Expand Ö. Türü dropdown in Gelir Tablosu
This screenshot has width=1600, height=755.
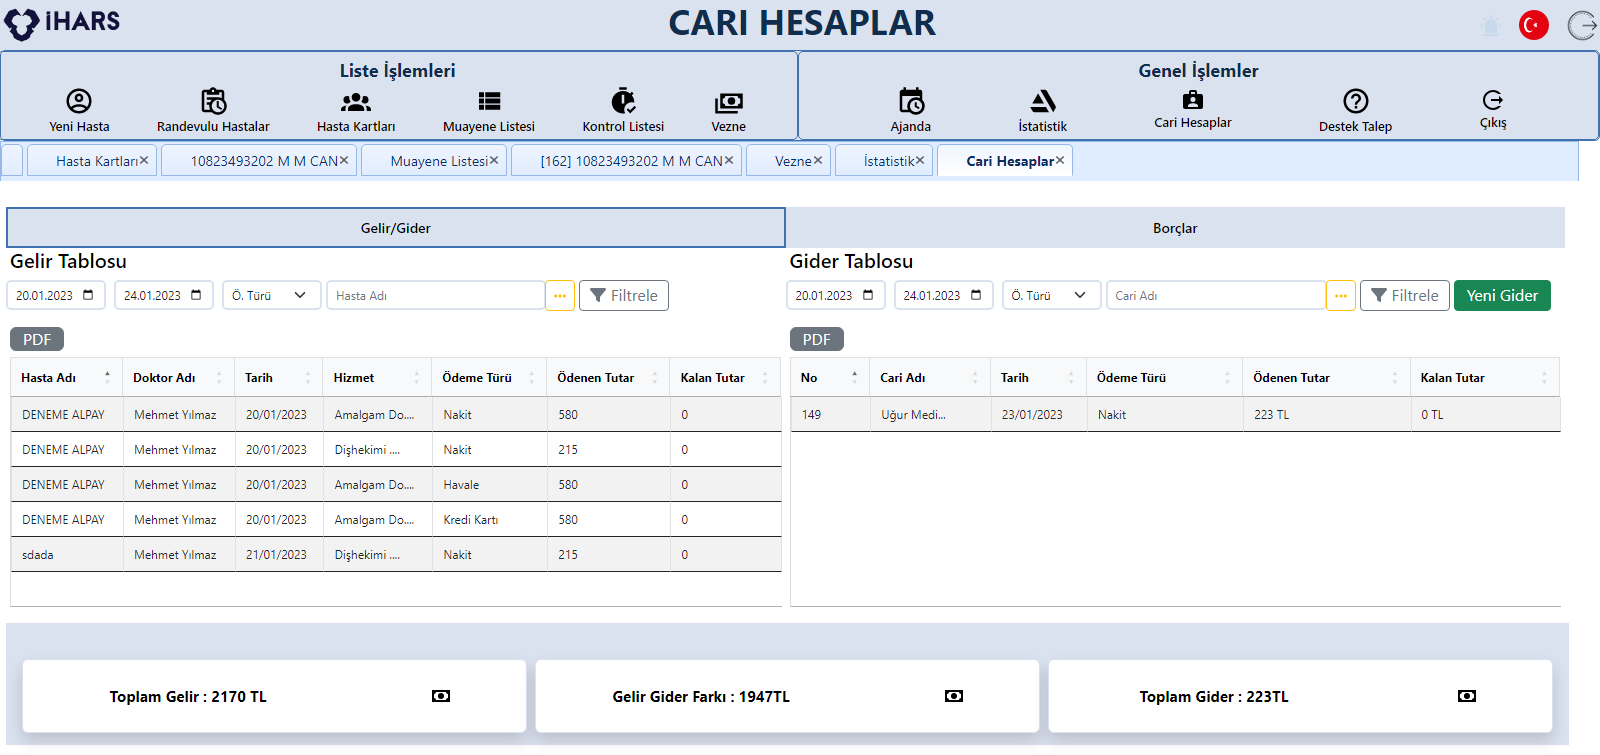tap(271, 296)
